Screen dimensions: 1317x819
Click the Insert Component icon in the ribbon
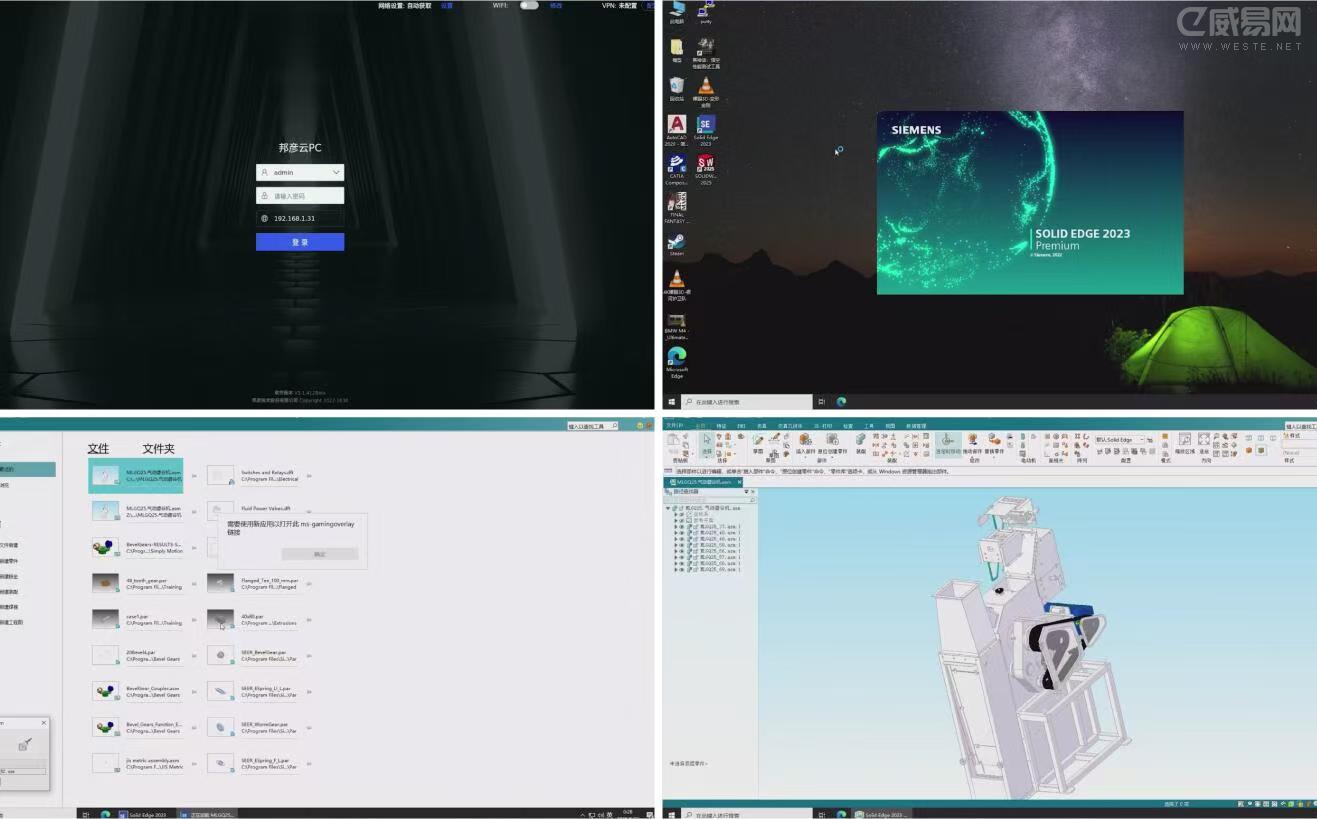pyautogui.click(x=806, y=440)
